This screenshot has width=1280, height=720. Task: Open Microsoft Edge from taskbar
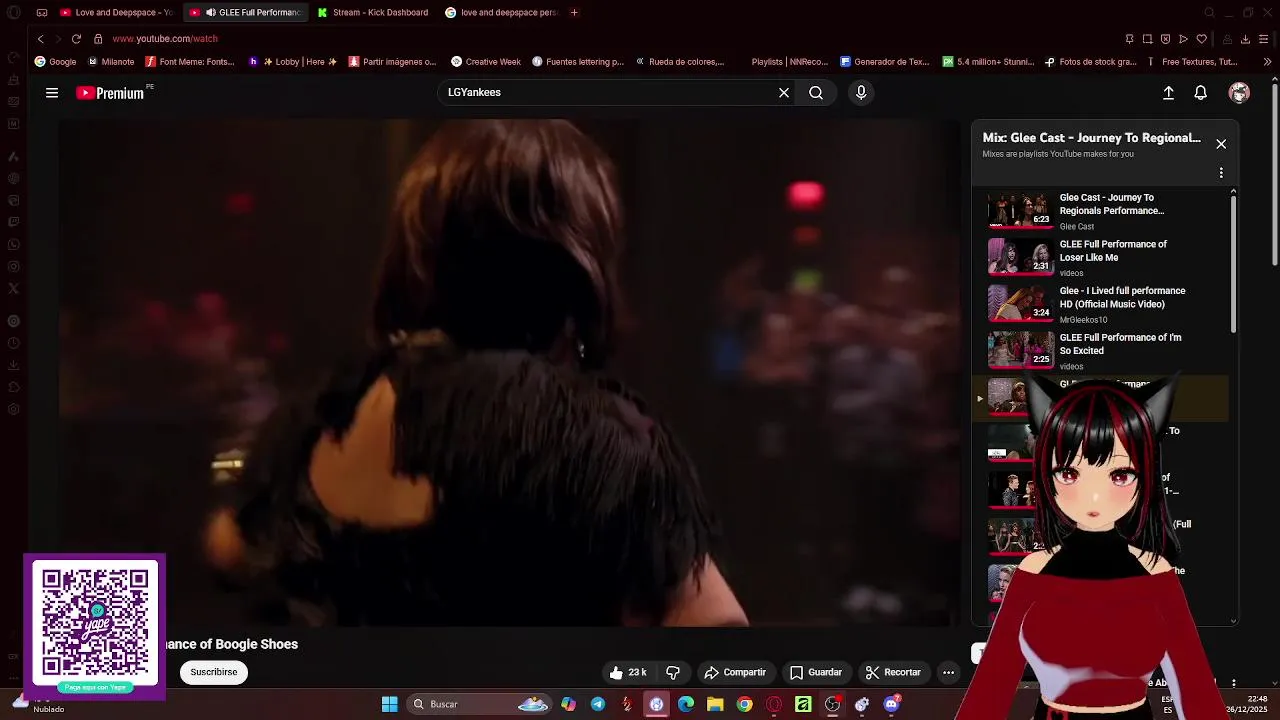[x=686, y=704]
